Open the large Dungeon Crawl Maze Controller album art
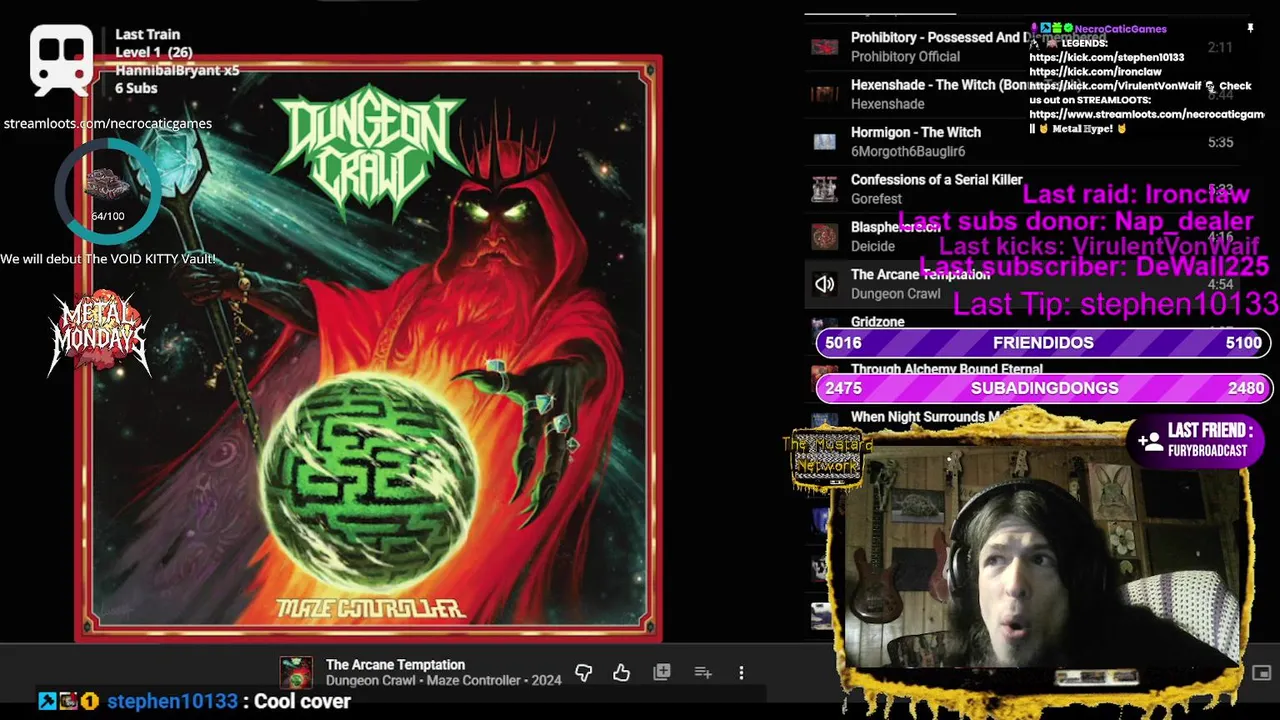This screenshot has width=1280, height=720. pos(368,349)
